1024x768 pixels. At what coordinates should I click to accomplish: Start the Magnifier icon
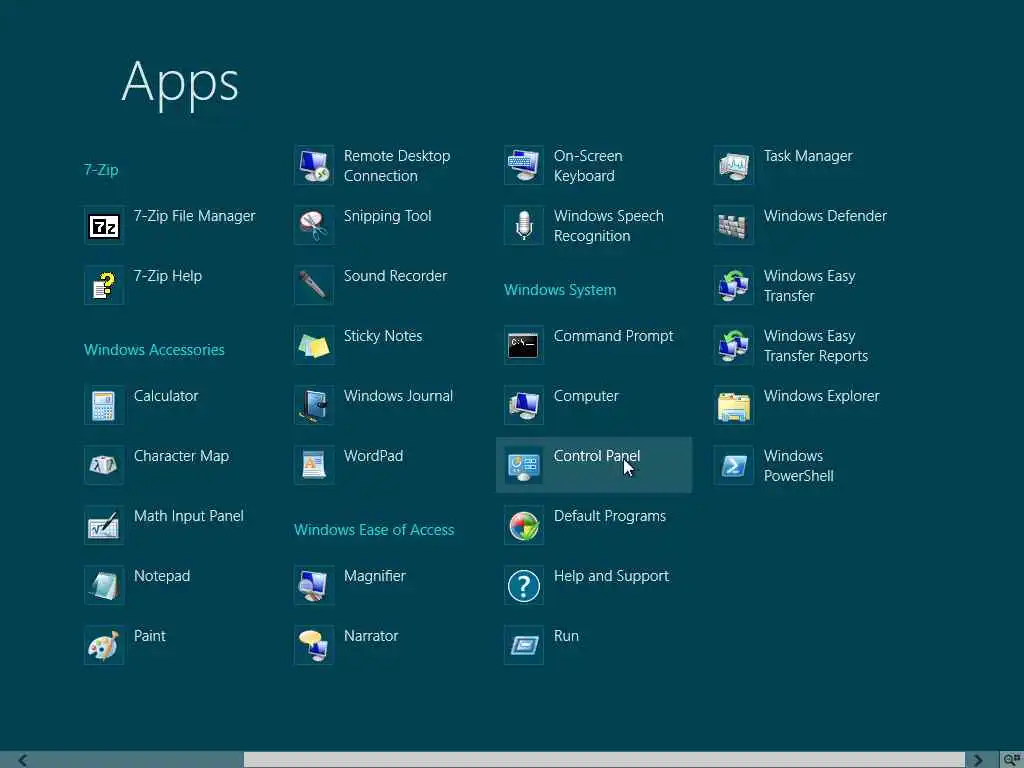314,586
